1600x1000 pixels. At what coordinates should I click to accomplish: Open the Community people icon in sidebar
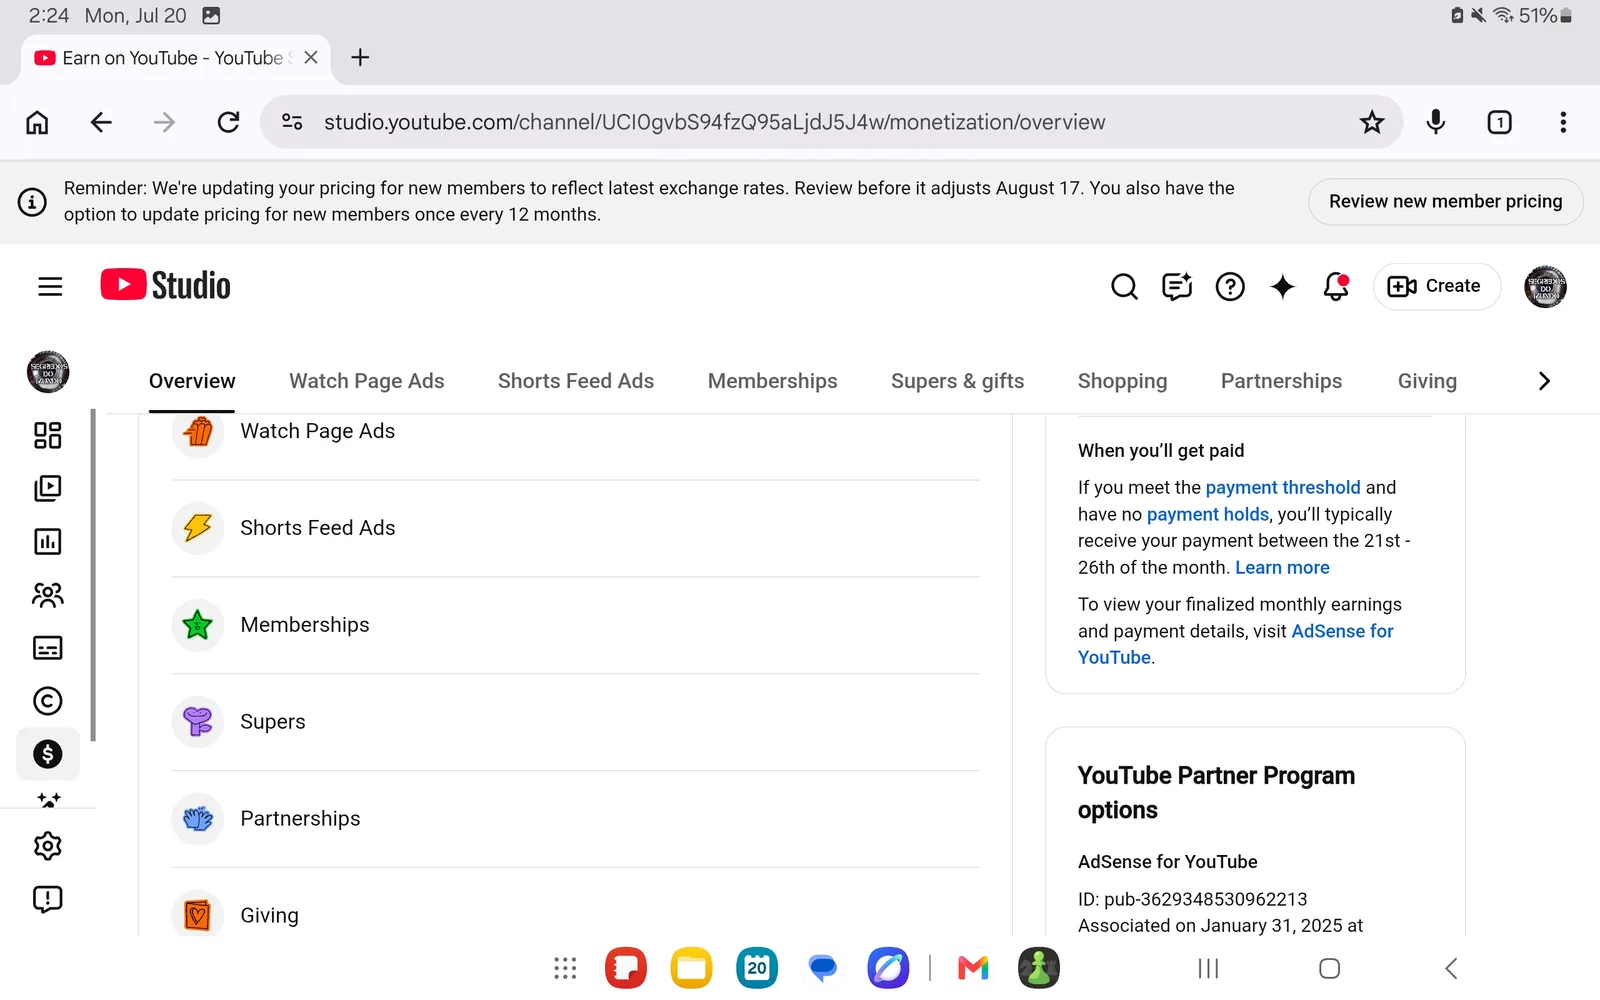pos(47,595)
